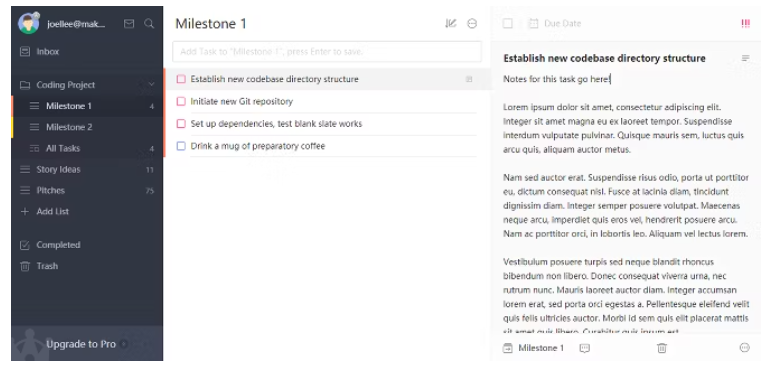This screenshot has height=372, width=775.
Task: Click the calendar icon next to Due Date
Action: pyautogui.click(x=533, y=23)
